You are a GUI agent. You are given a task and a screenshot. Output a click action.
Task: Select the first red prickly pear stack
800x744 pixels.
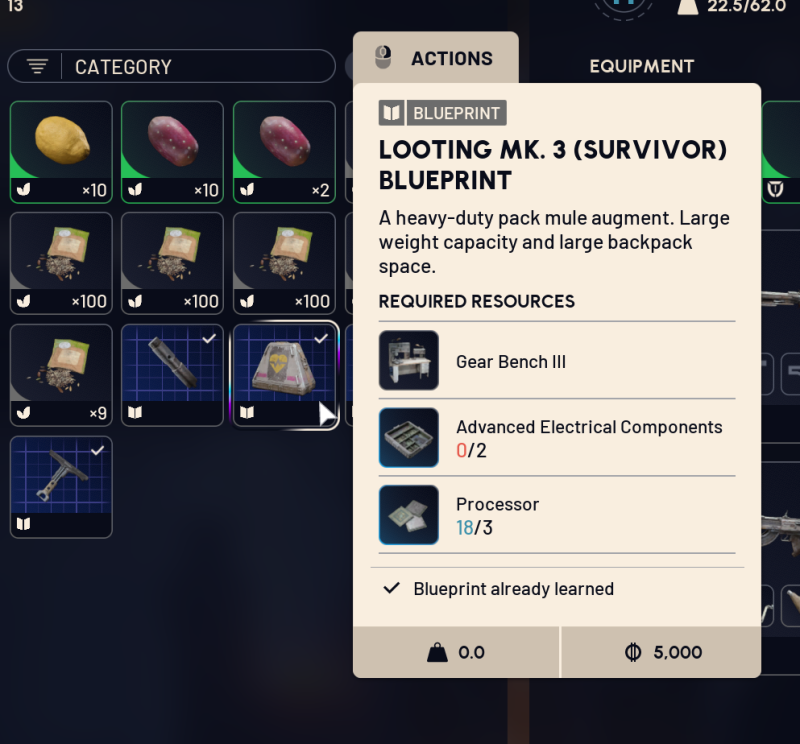click(x=172, y=152)
